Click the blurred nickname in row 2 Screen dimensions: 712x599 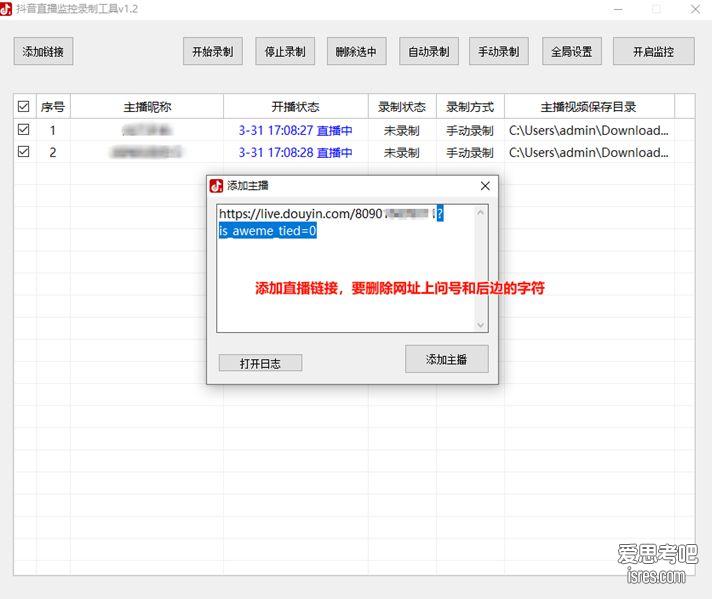pyautogui.click(x=146, y=152)
